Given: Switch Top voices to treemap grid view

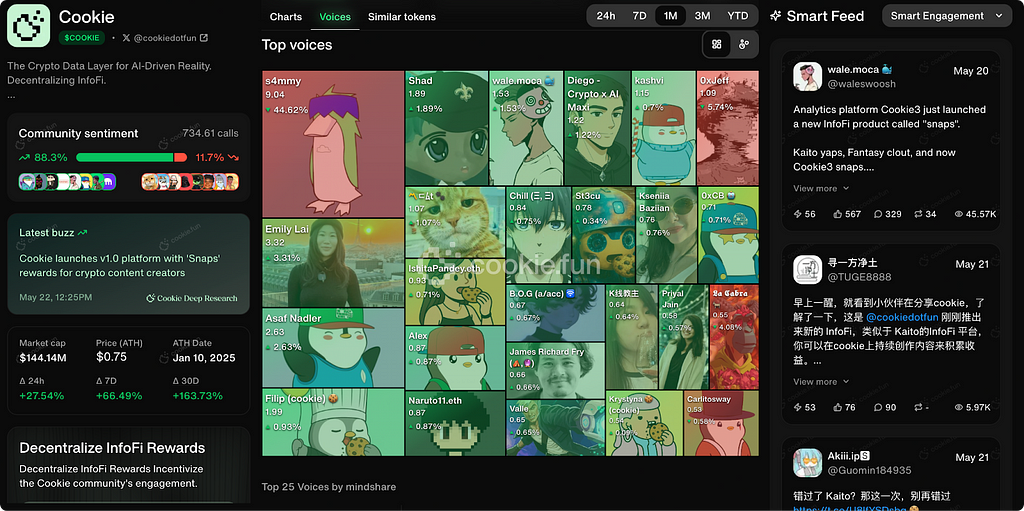Looking at the screenshot, I should pos(716,44).
